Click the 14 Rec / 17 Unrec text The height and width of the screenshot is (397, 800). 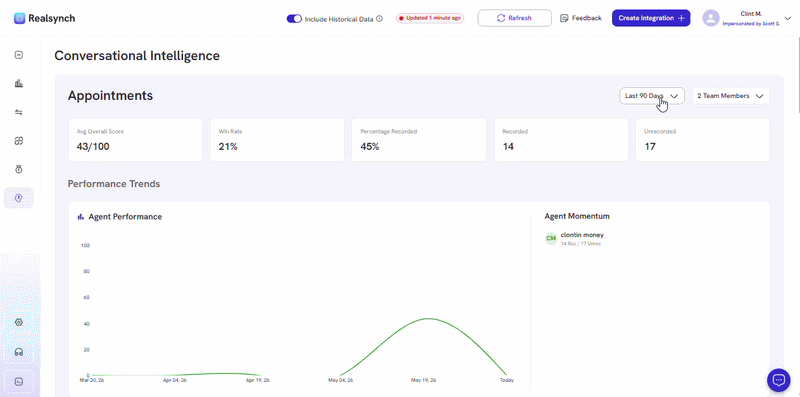pyautogui.click(x=581, y=244)
